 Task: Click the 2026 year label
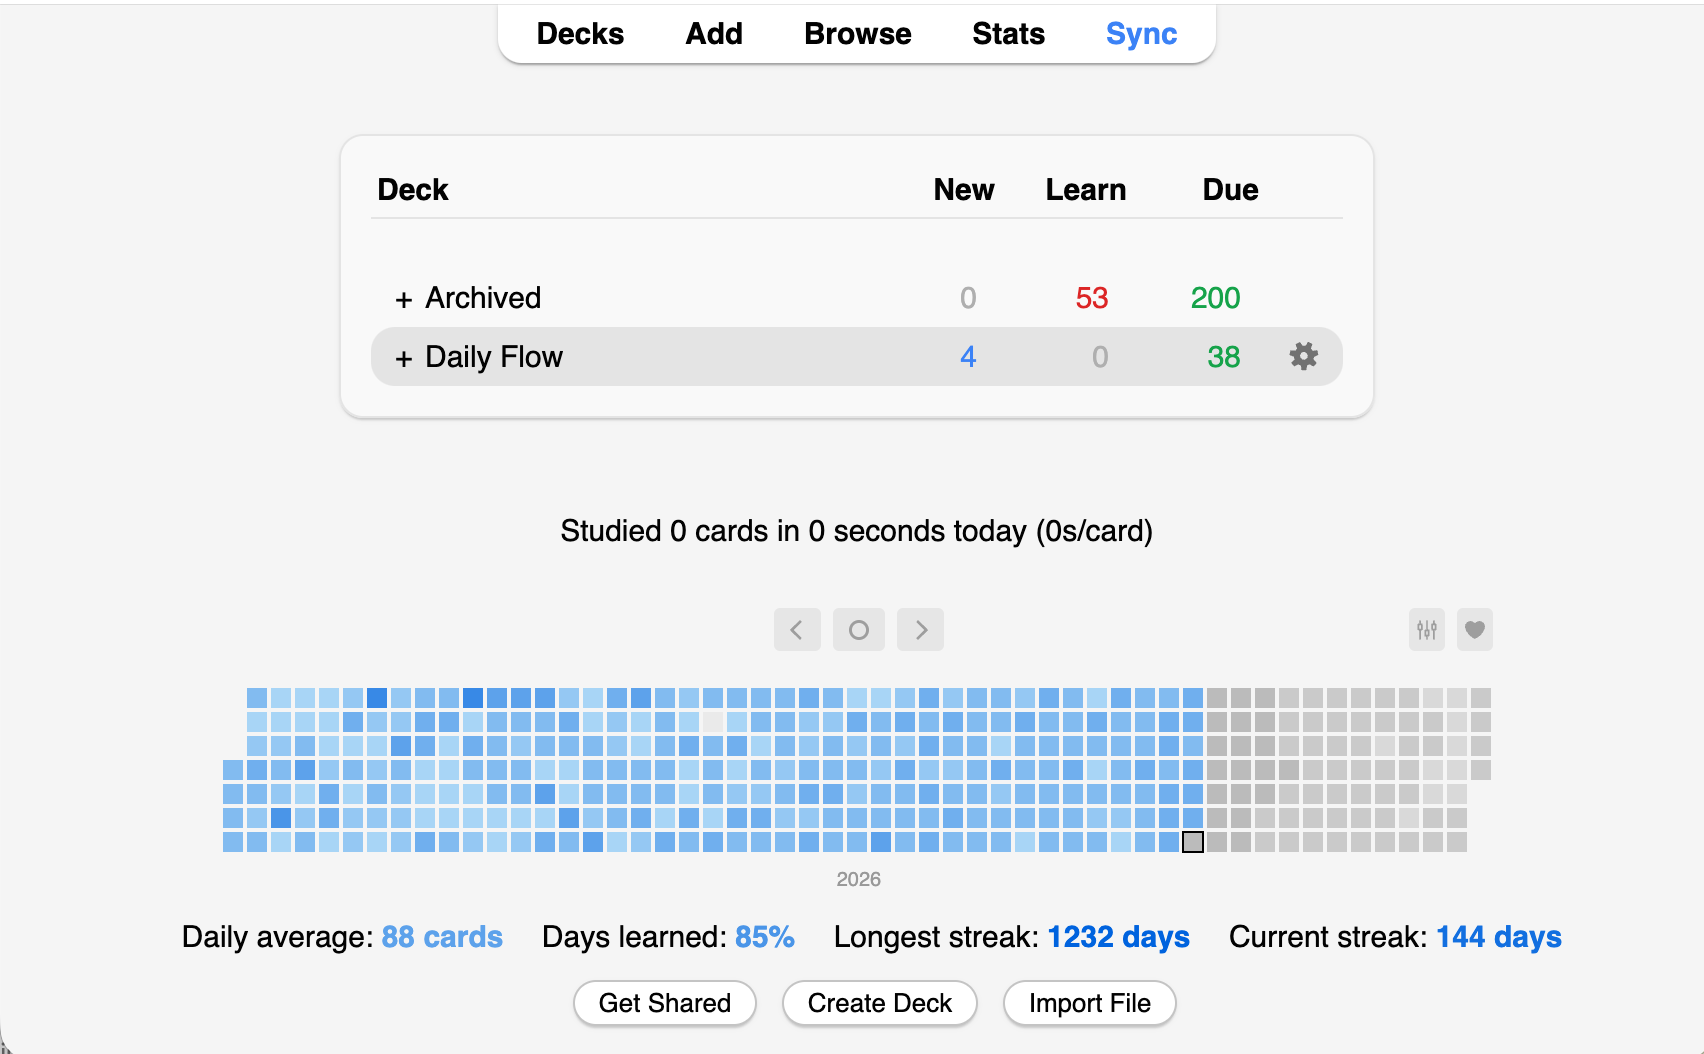[858, 879]
